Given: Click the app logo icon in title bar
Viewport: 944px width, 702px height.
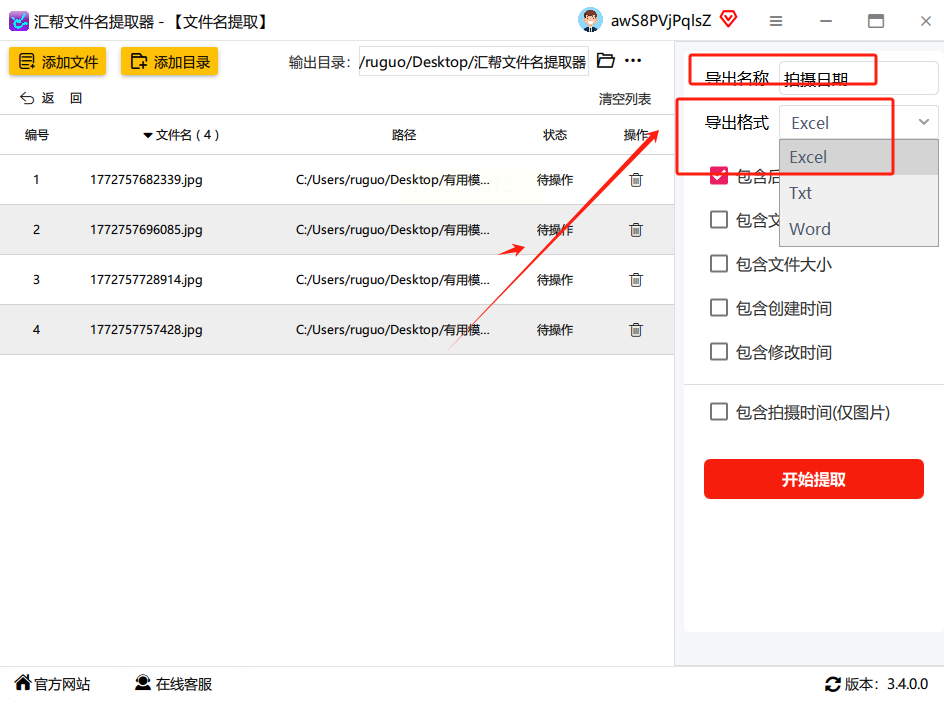Looking at the screenshot, I should pos(19,21).
